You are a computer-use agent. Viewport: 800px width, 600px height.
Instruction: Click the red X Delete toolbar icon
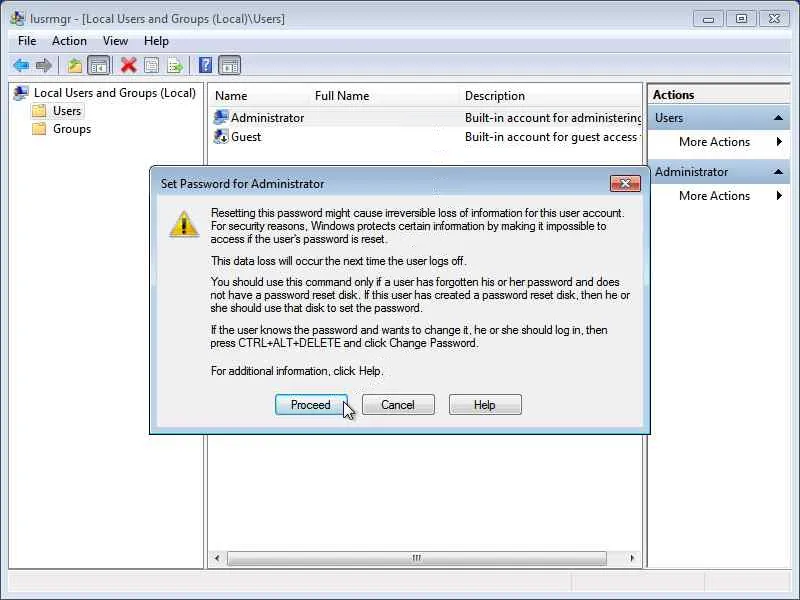click(x=129, y=65)
